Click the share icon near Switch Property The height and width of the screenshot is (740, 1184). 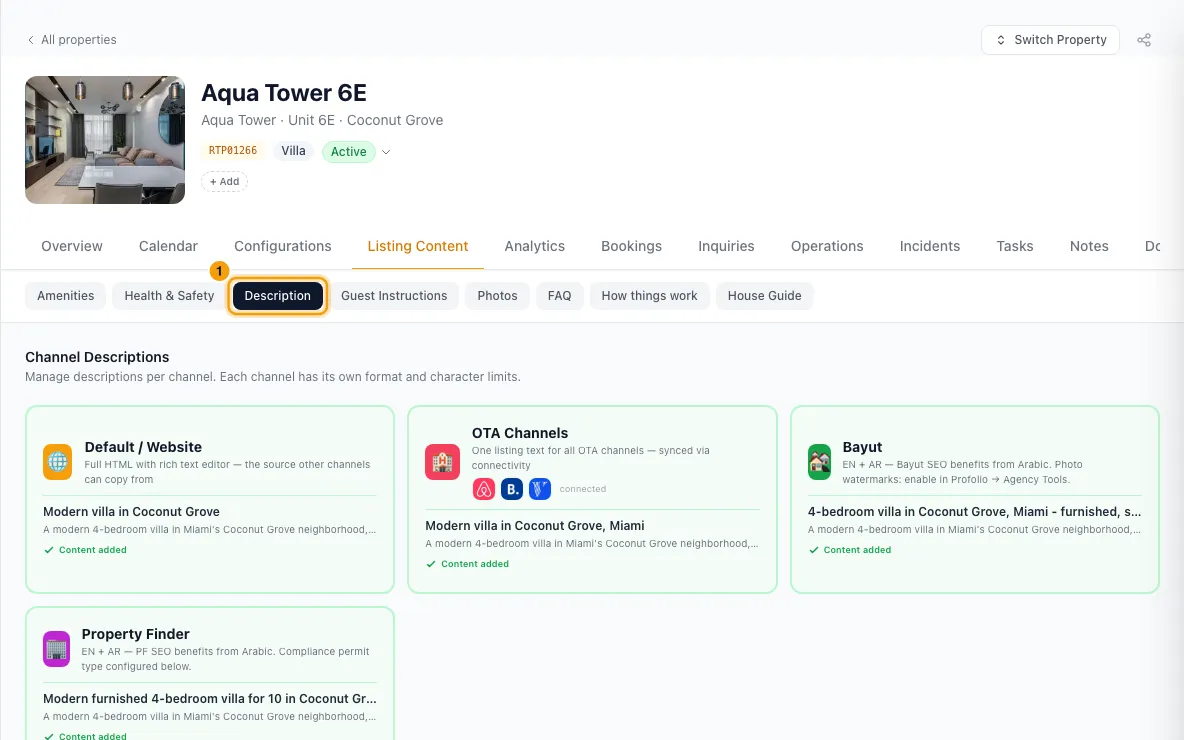point(1144,40)
